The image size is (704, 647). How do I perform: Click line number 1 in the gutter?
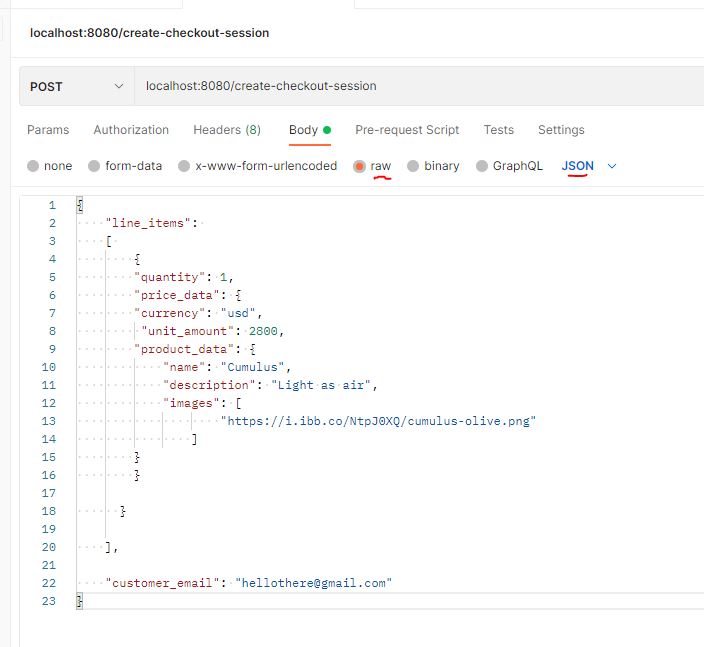(53, 205)
